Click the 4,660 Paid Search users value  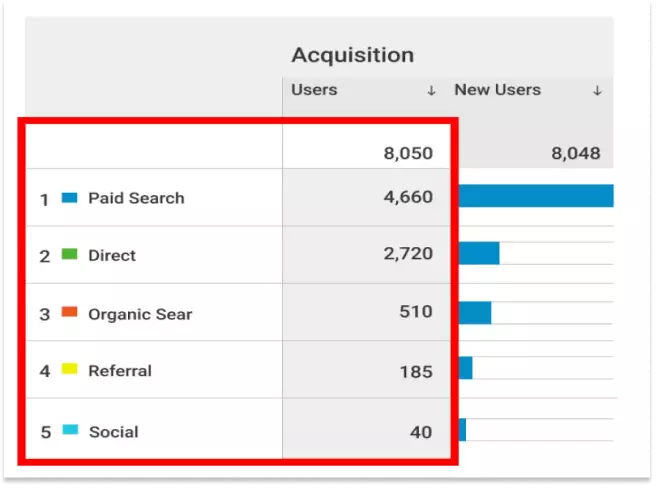tap(408, 197)
